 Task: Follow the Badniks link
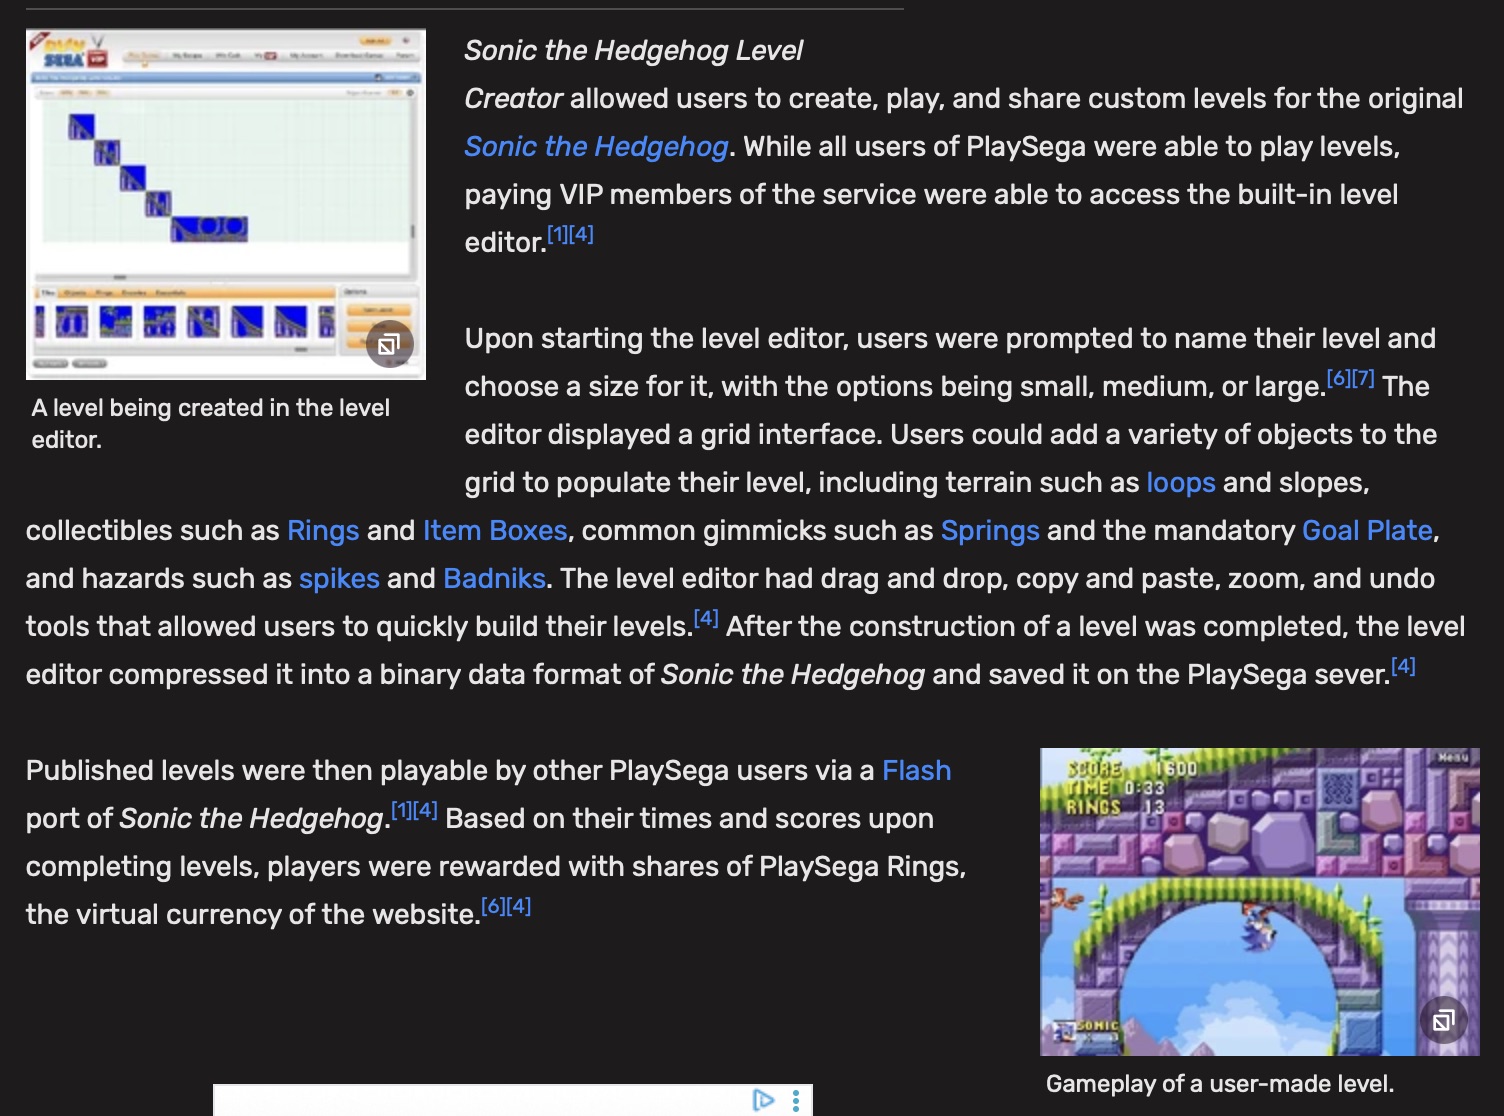pos(494,579)
